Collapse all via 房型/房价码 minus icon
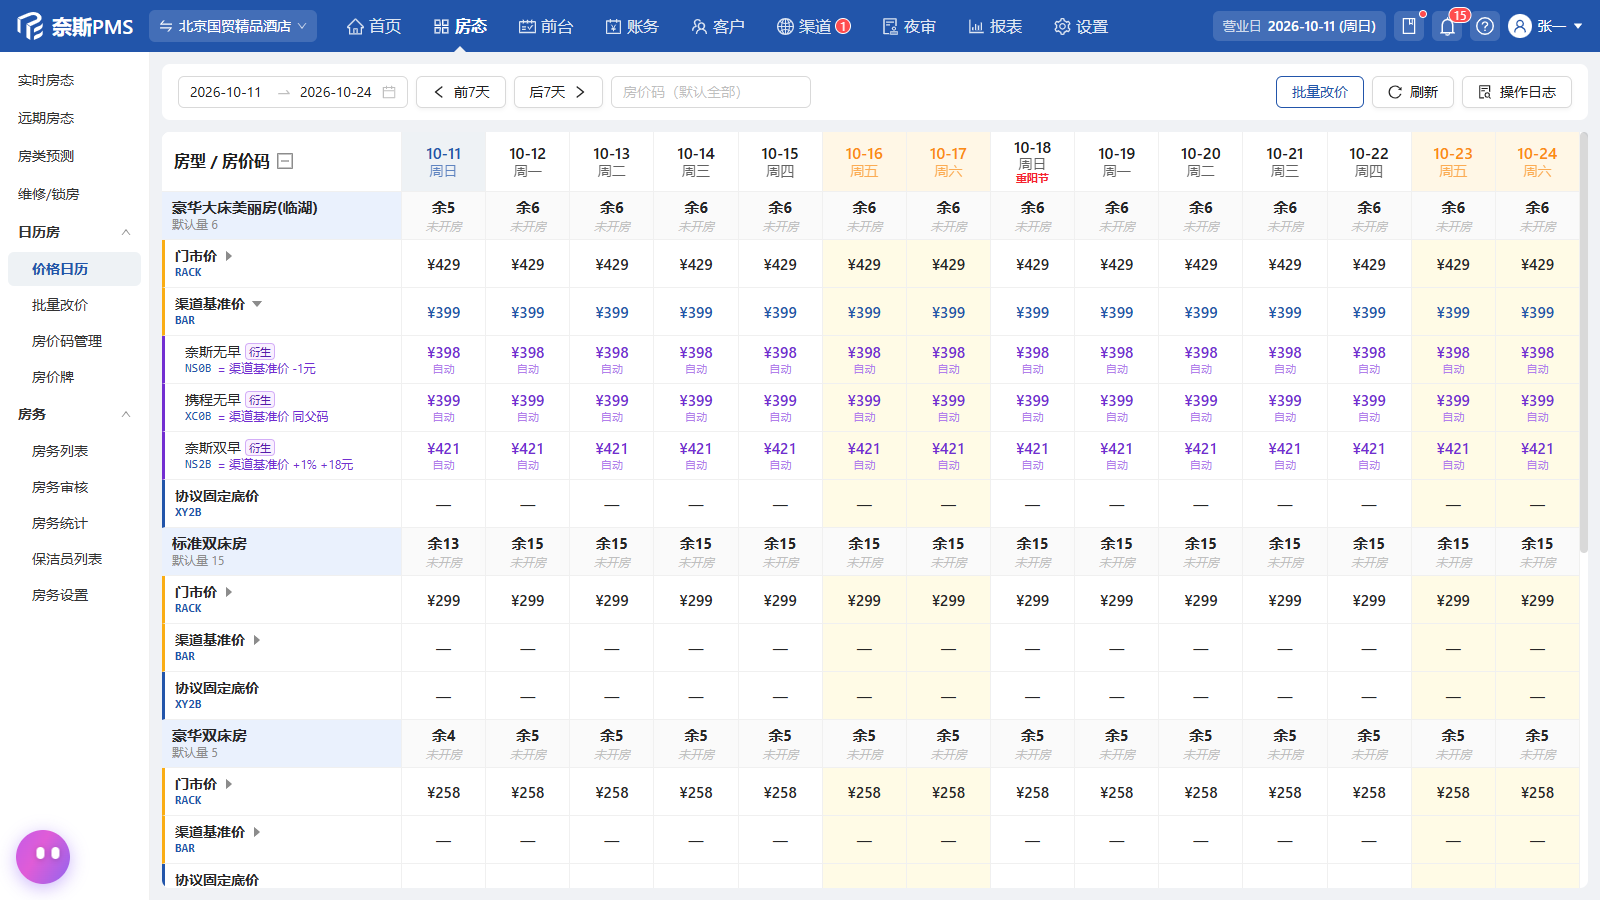Viewport: 1600px width, 900px height. [x=285, y=161]
